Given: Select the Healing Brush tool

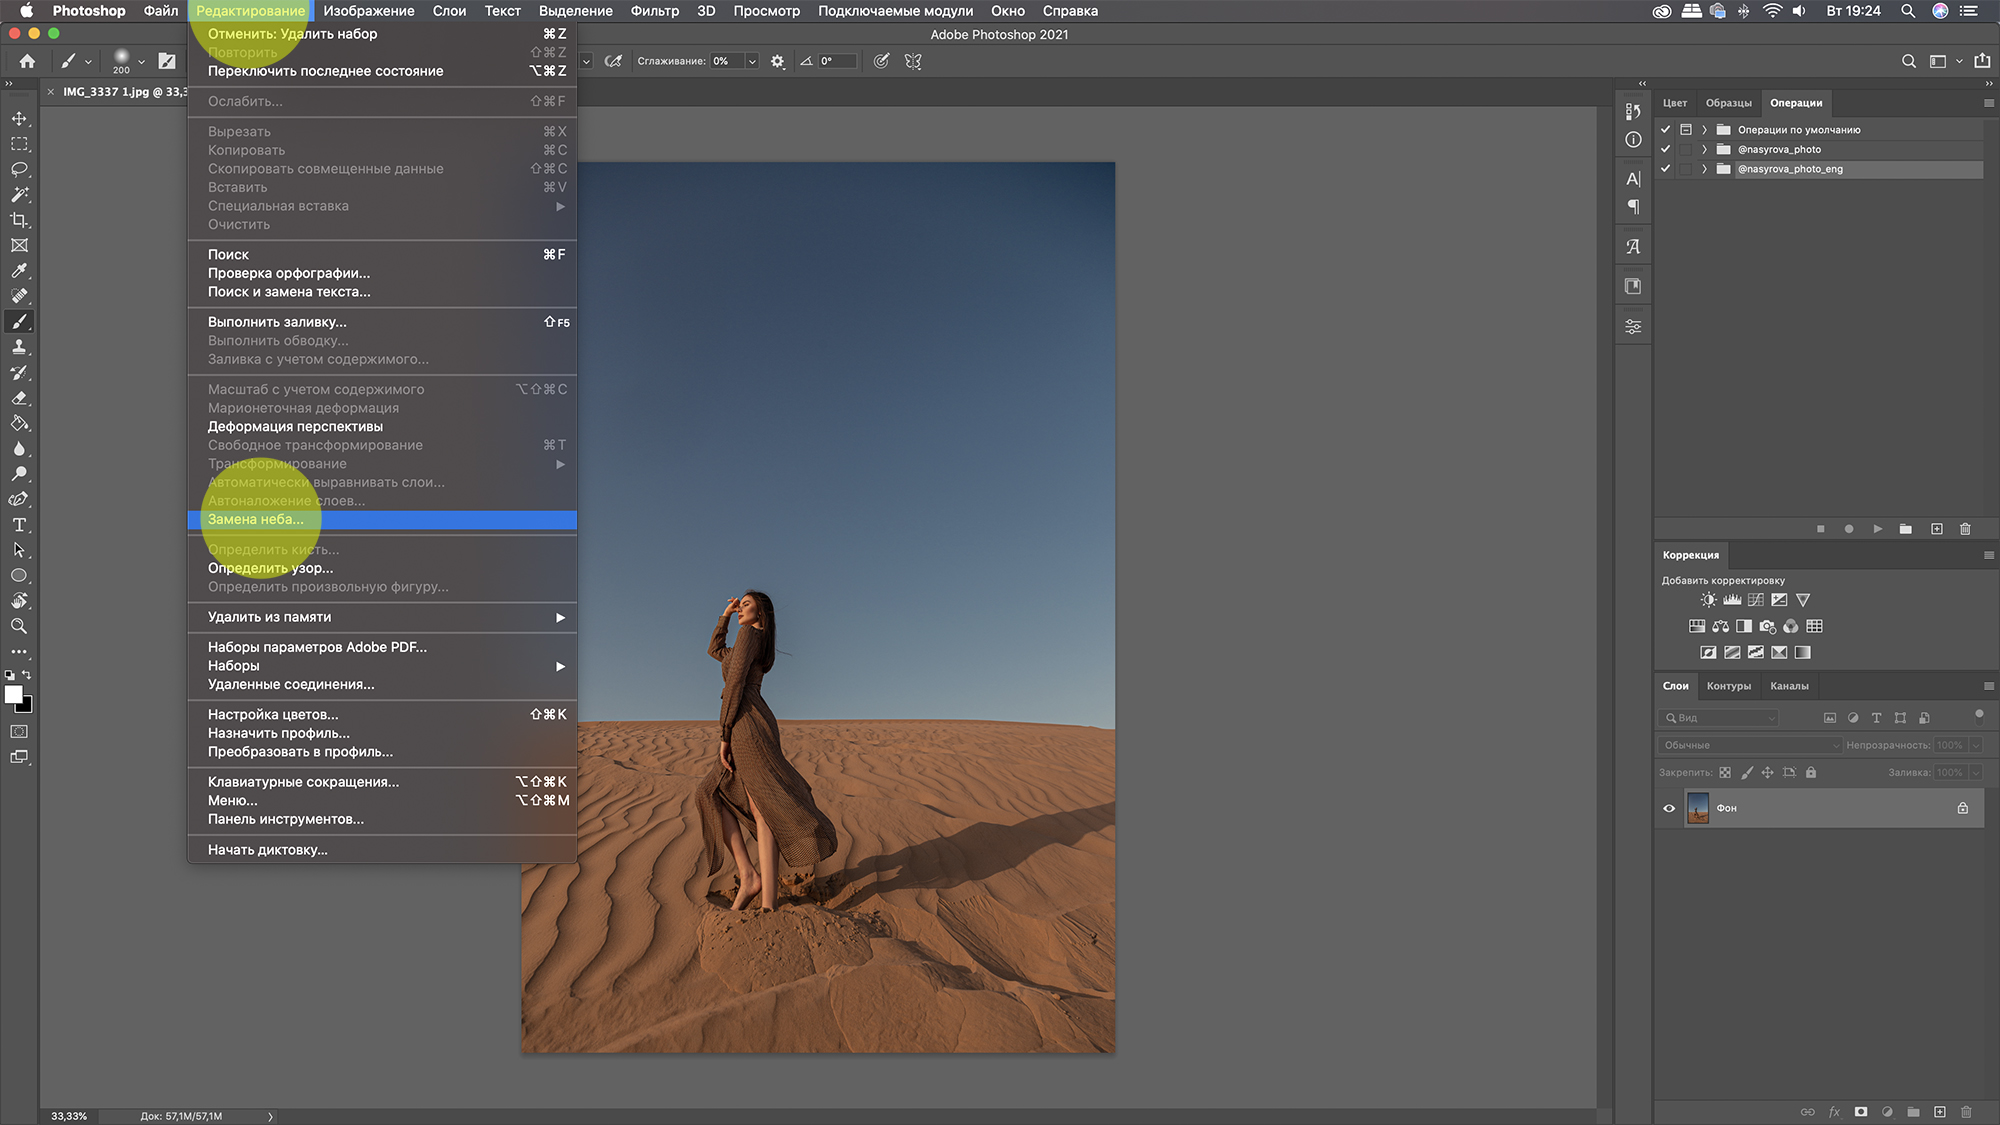Looking at the screenshot, I should [x=19, y=297].
